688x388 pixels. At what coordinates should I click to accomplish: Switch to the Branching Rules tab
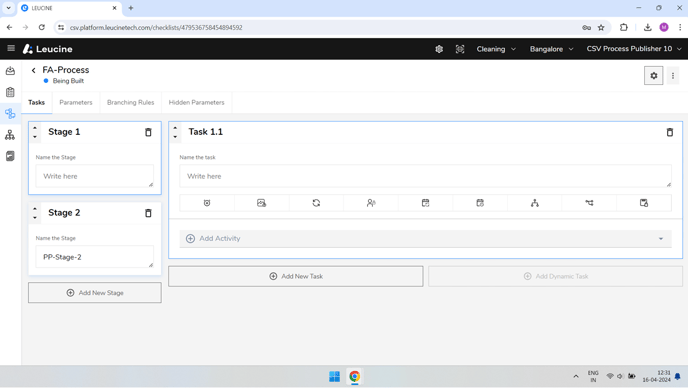click(131, 102)
